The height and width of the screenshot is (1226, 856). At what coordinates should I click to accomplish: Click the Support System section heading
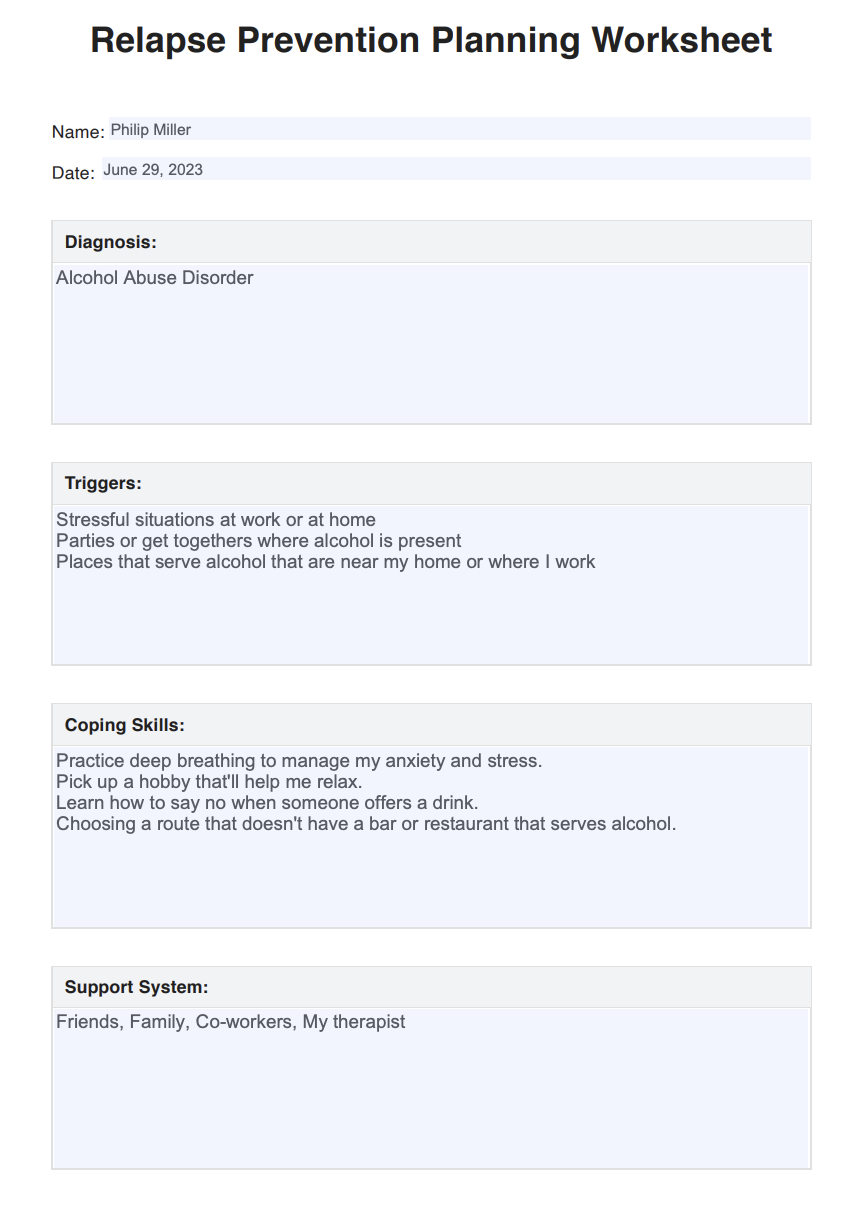click(x=136, y=987)
